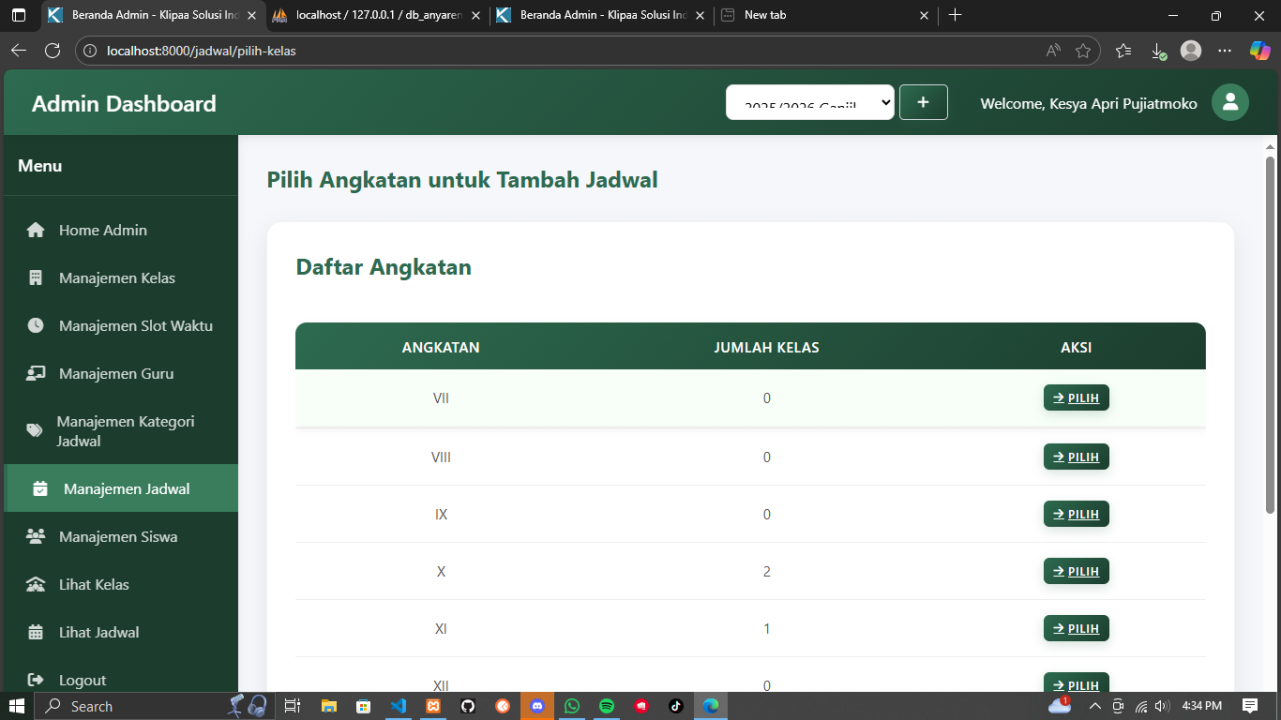Select PILIH for angkatan XI
Viewport: 1281px width, 720px height.
pos(1076,628)
